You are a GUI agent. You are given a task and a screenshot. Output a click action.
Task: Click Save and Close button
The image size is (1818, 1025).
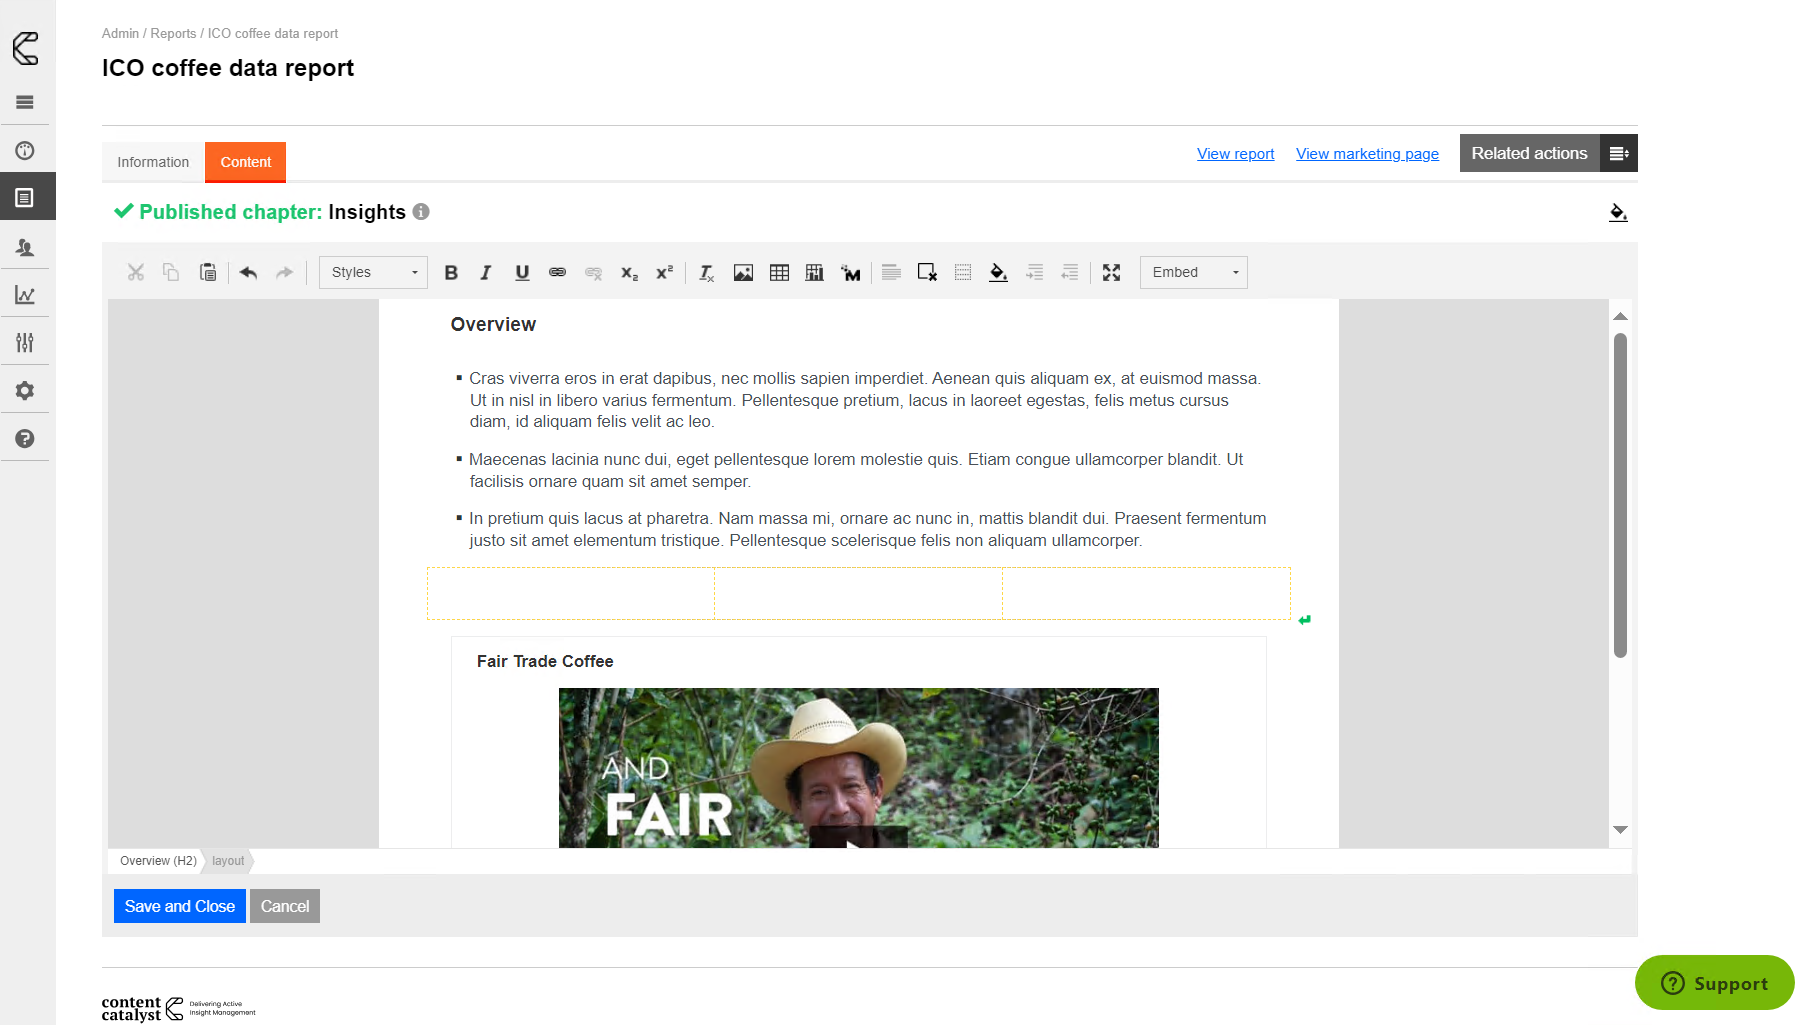click(179, 906)
